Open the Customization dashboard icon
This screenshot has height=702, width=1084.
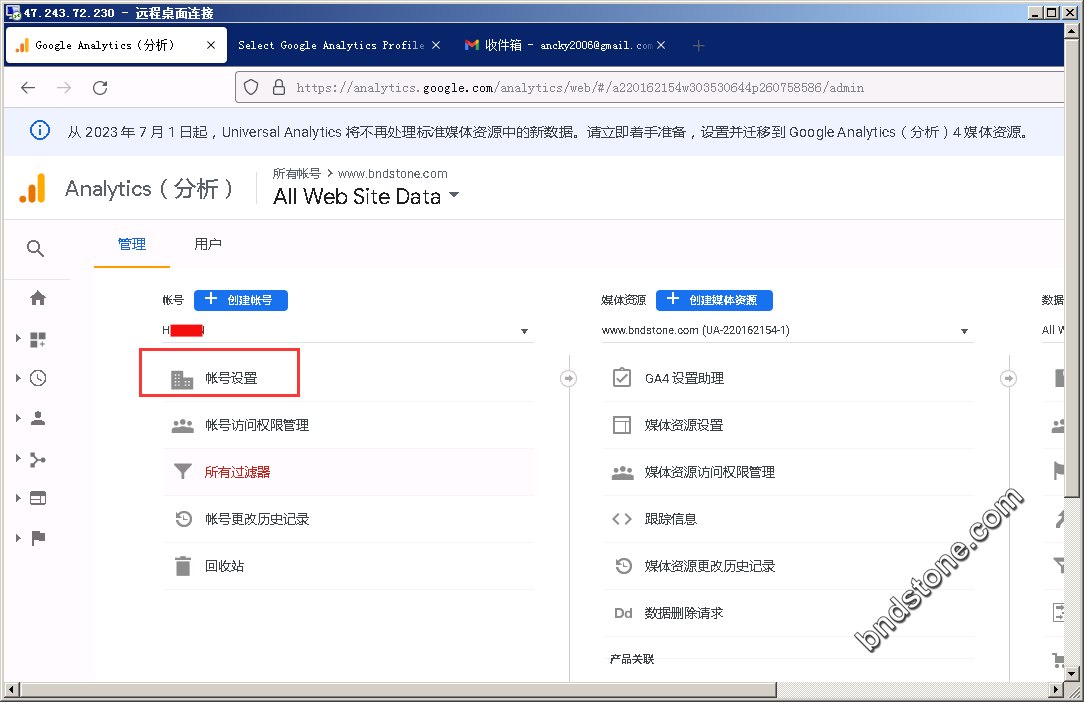(38, 339)
